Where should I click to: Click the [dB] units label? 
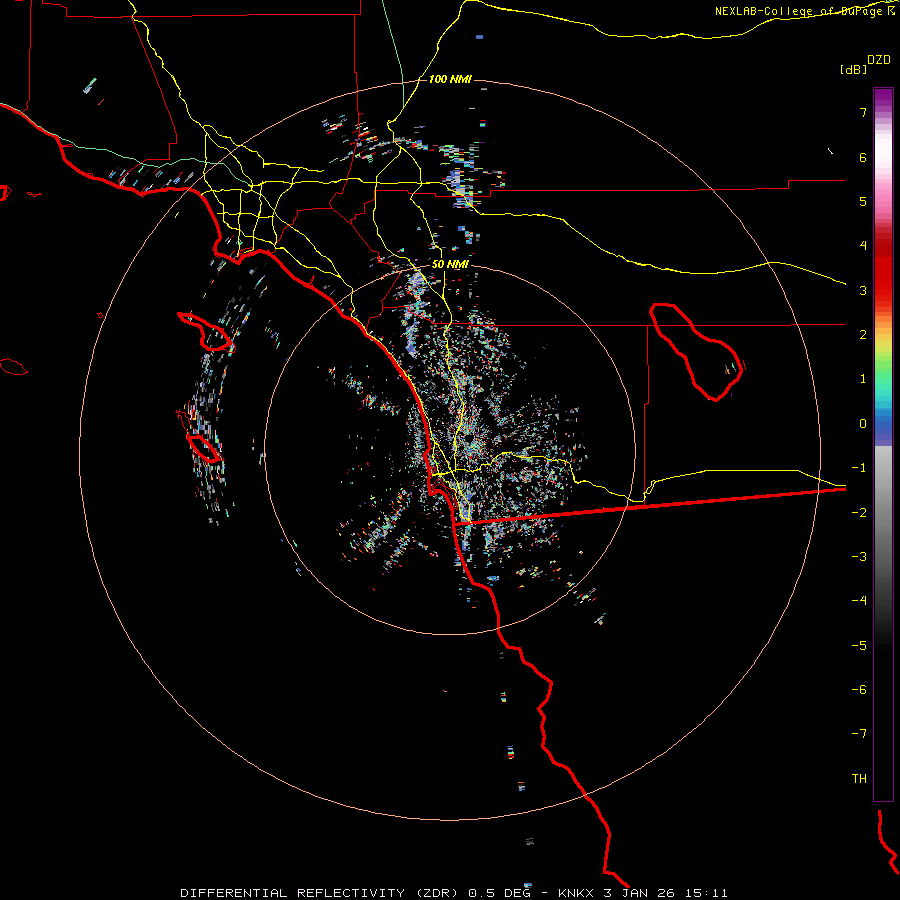[854, 69]
